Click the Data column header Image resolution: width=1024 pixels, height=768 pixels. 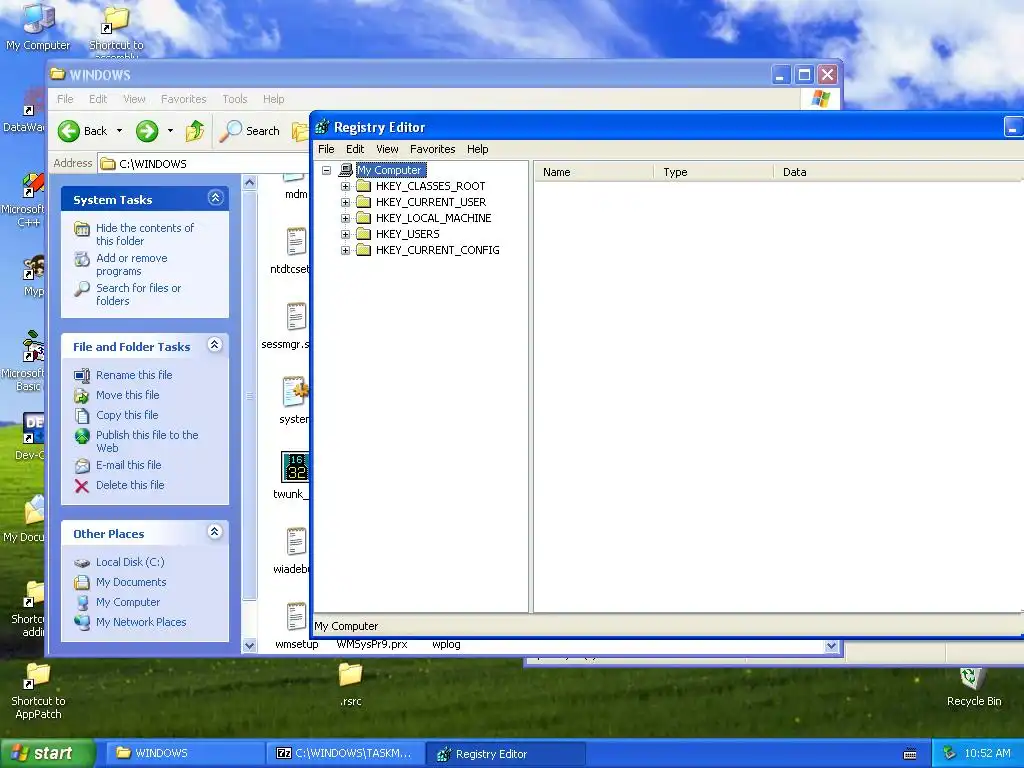click(898, 172)
